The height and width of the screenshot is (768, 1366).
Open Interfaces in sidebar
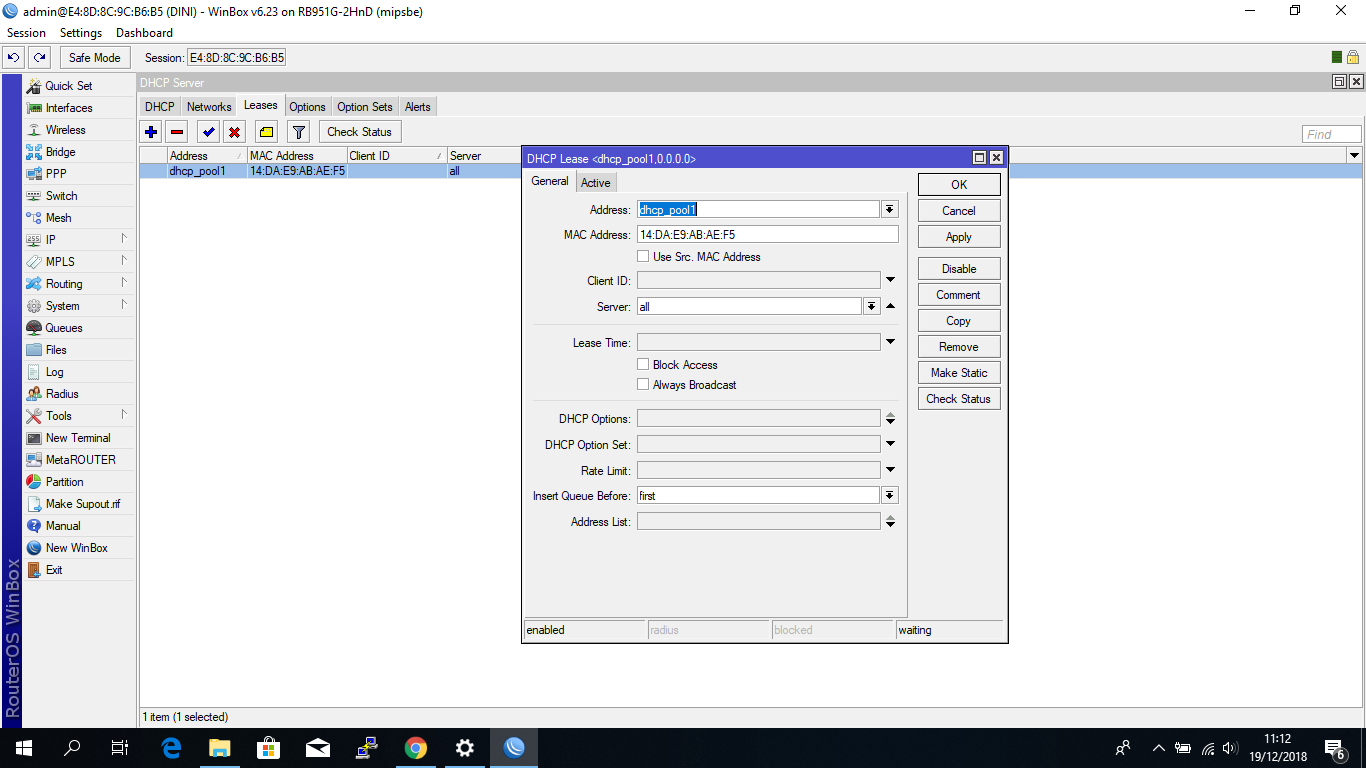[x=78, y=108]
